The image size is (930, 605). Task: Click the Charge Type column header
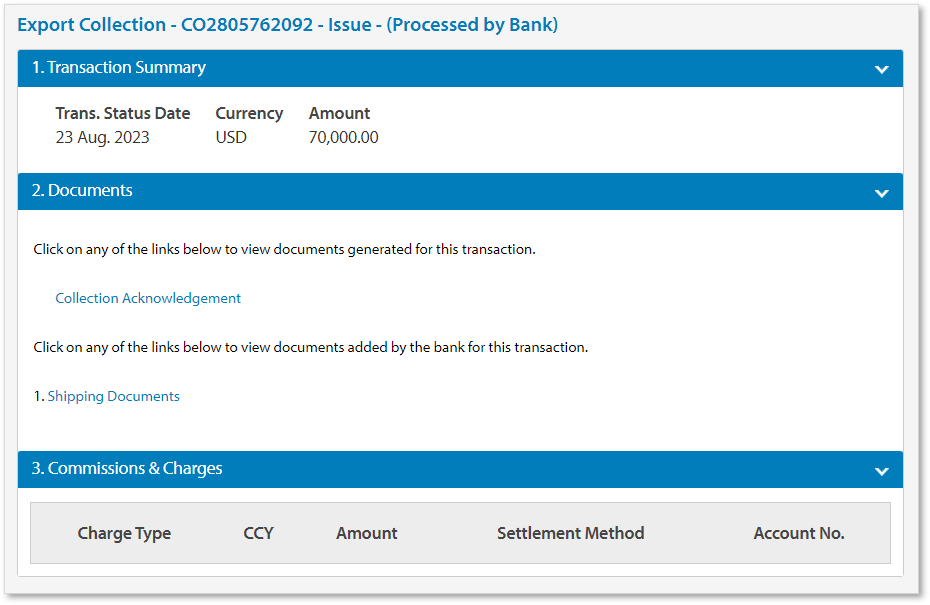(124, 533)
